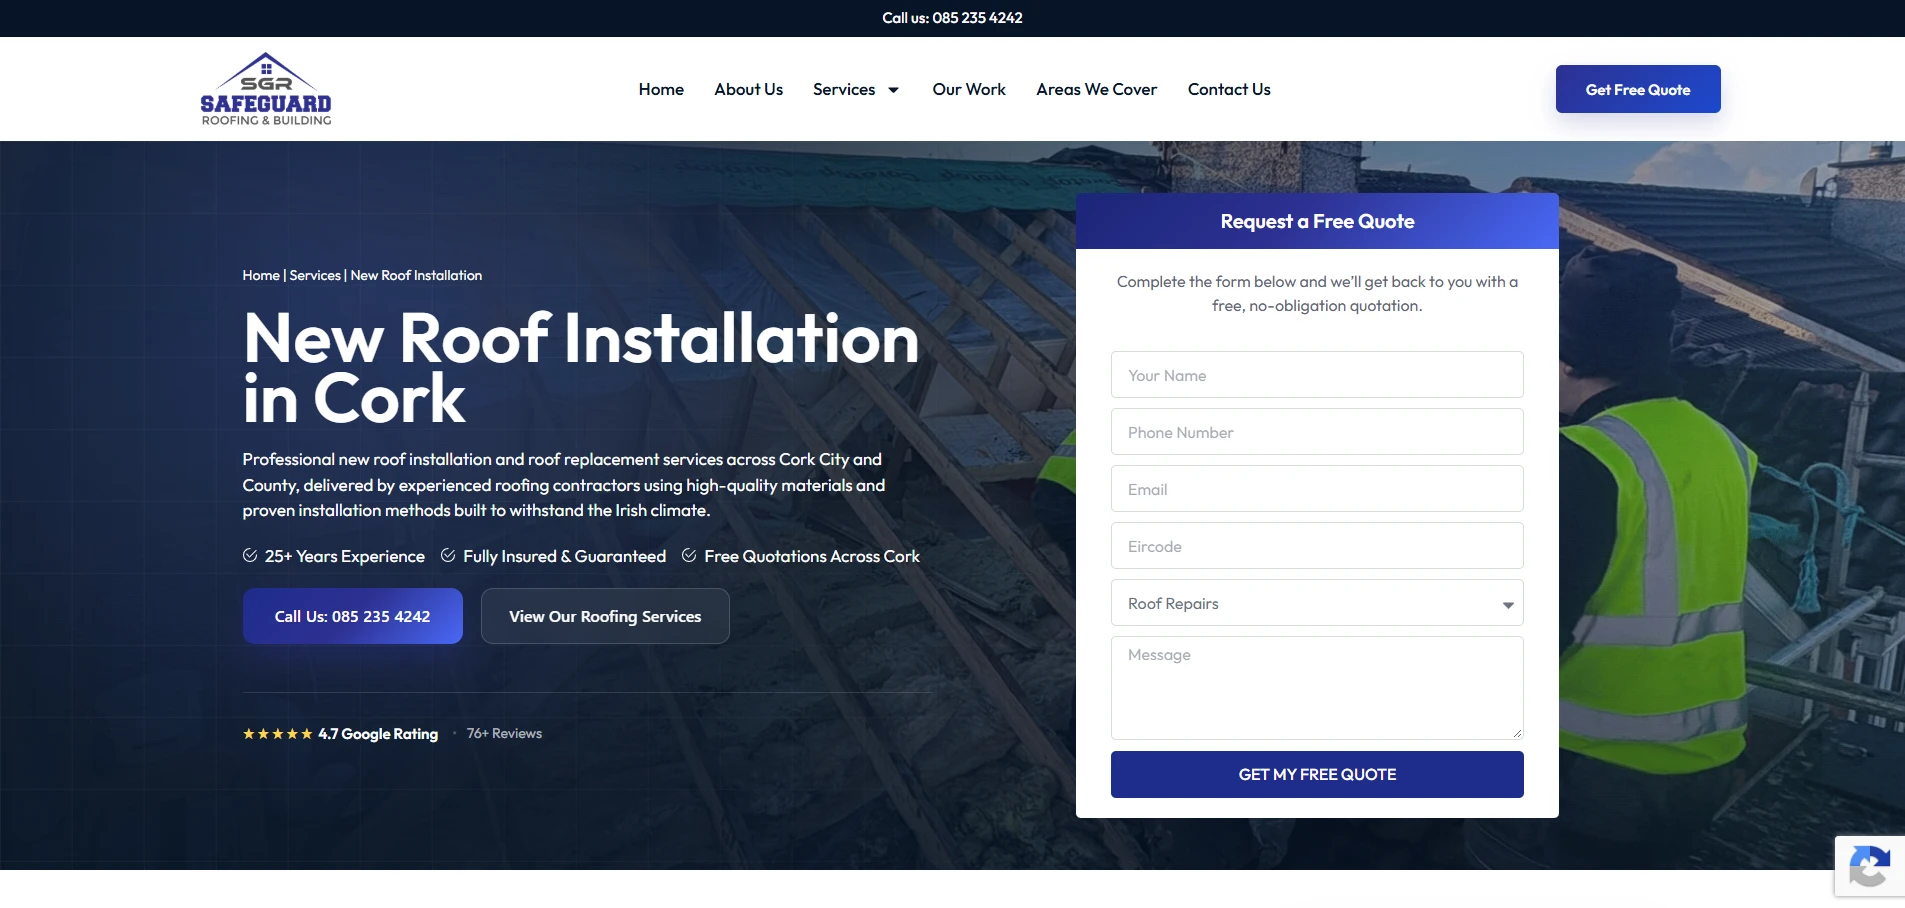This screenshot has width=1905, height=908.
Task: Click the top bar phone number link
Action: tap(952, 18)
